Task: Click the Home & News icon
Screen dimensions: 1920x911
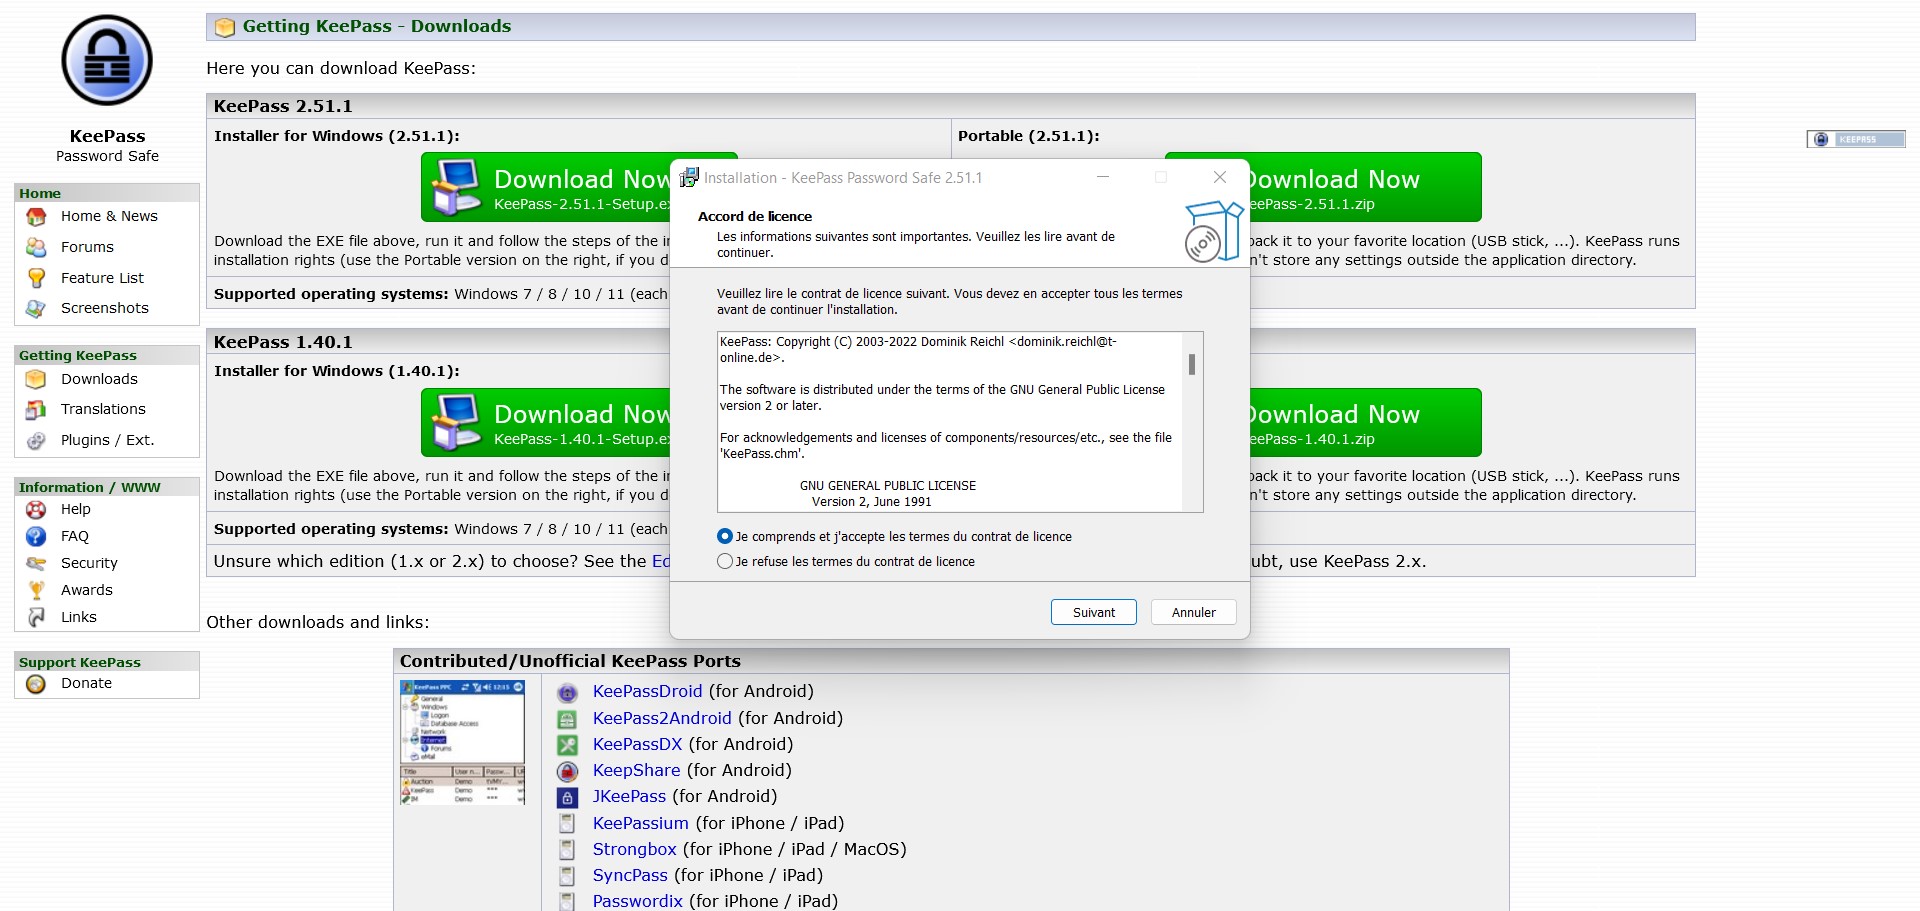Action: coord(36,217)
